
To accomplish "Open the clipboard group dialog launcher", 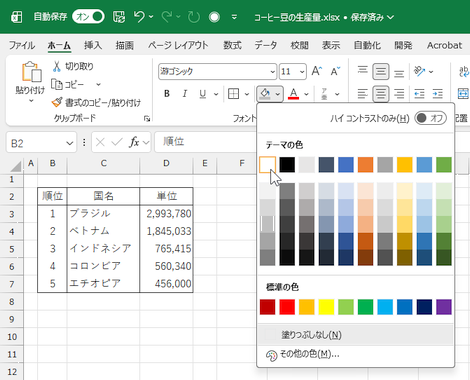I will [x=147, y=118].
